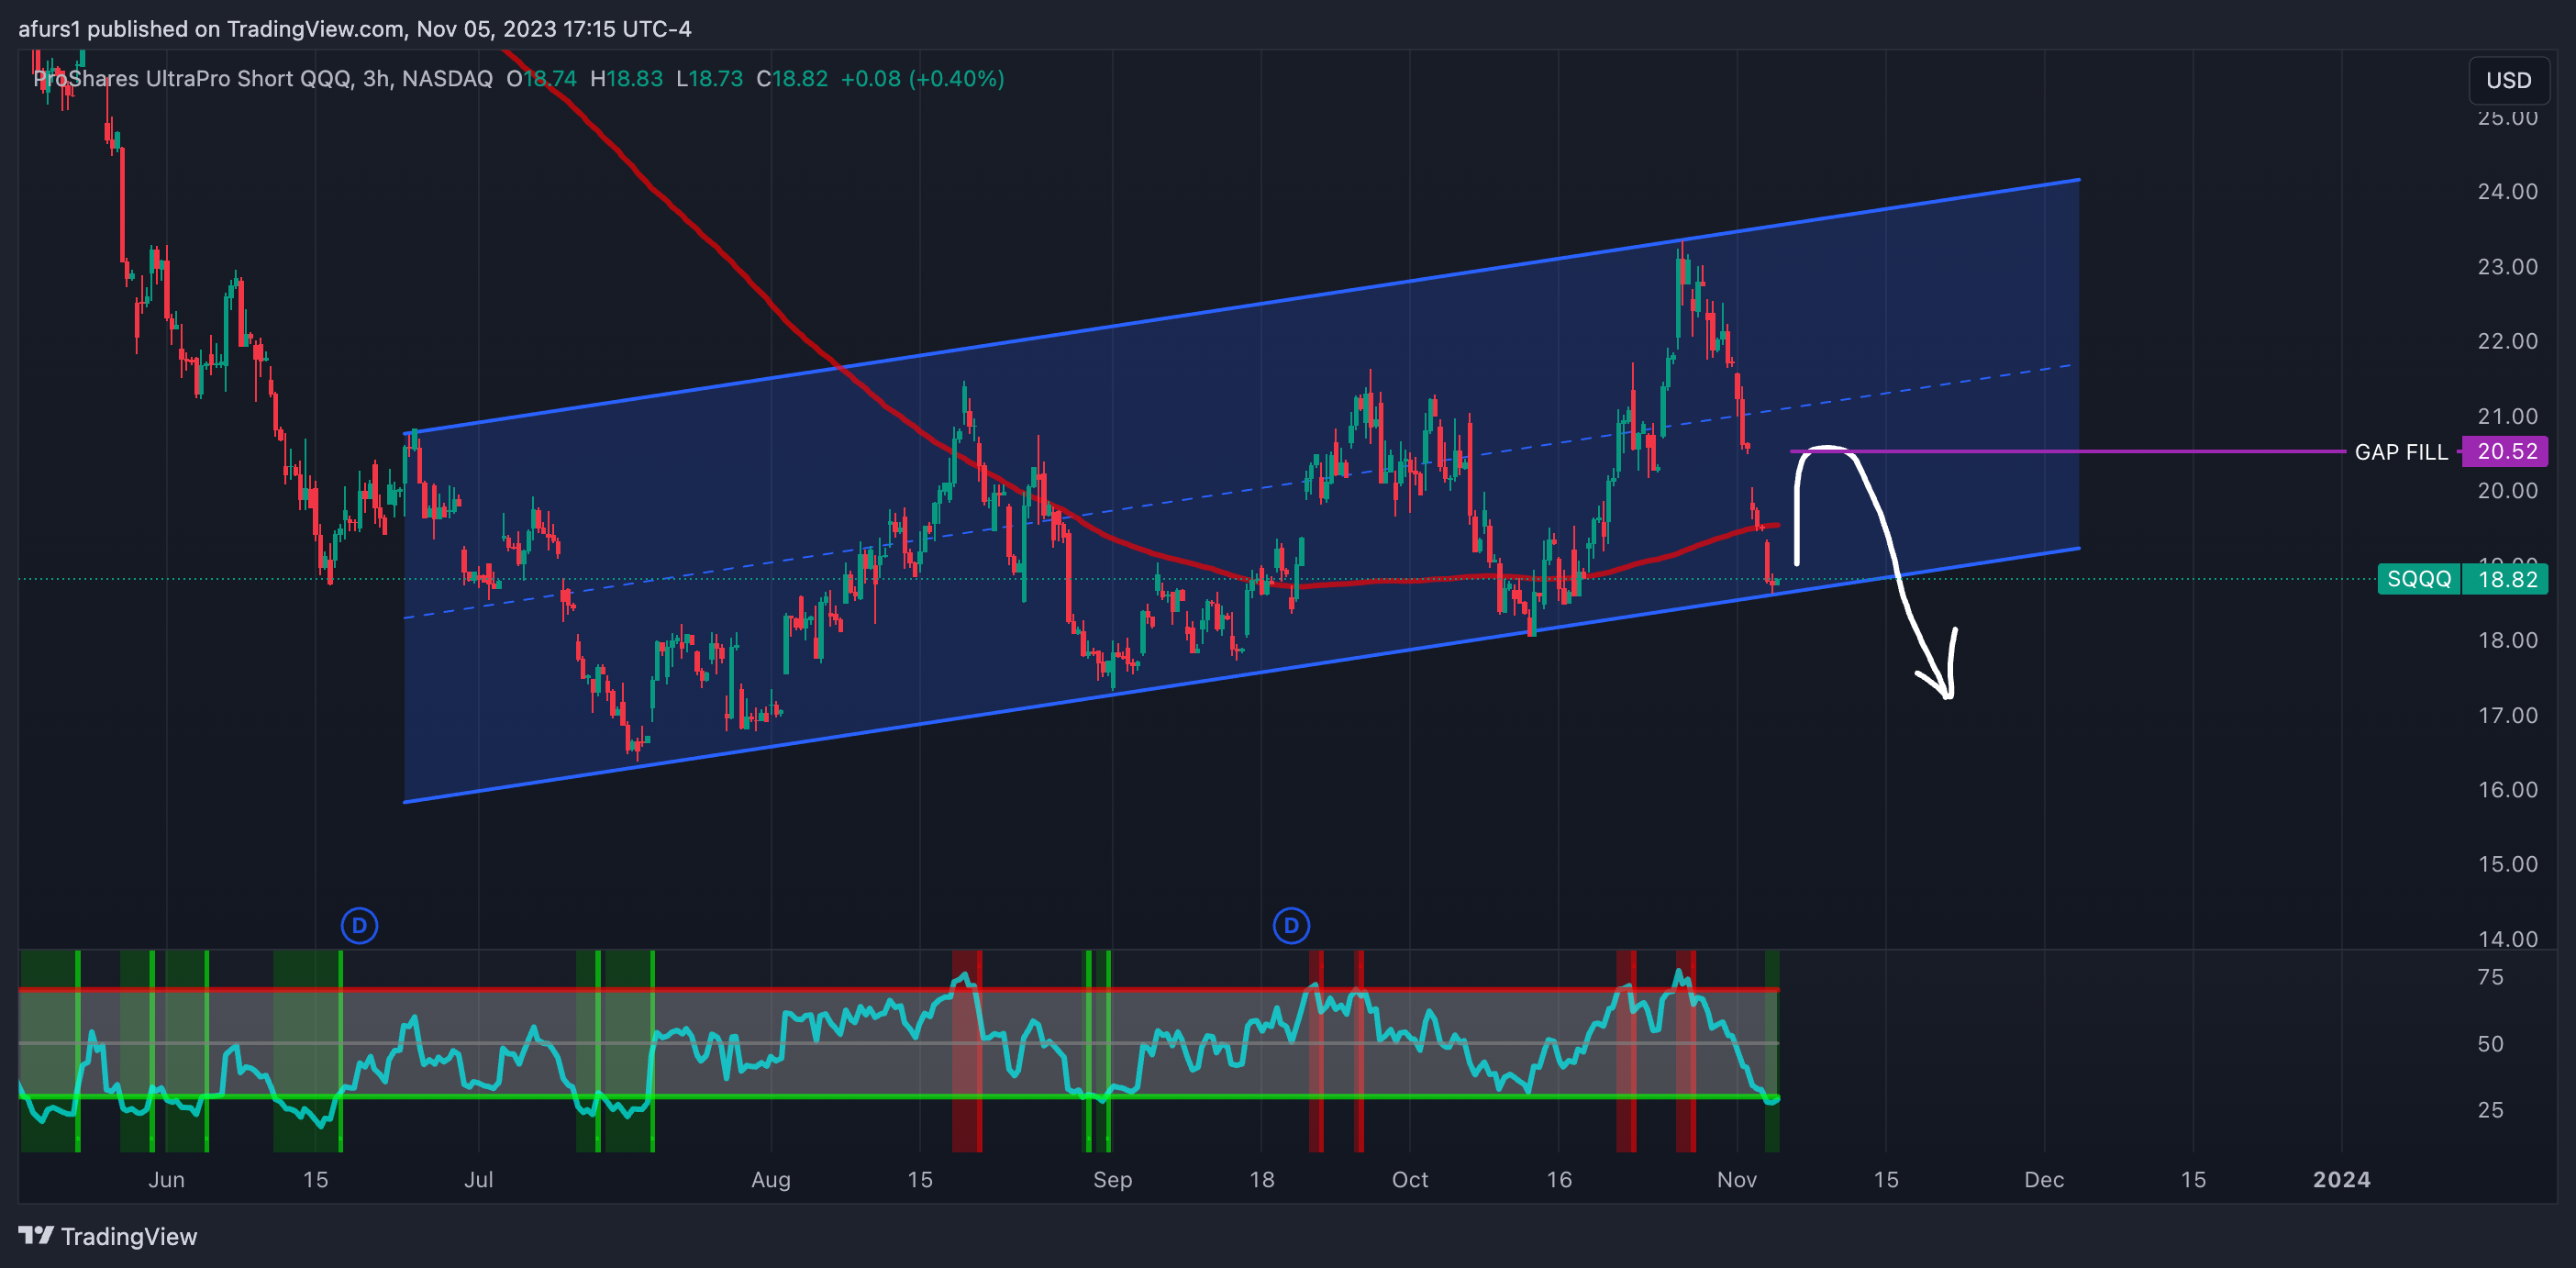The width and height of the screenshot is (2576, 1268).
Task: Click the Jul date axis label
Action: click(478, 1180)
